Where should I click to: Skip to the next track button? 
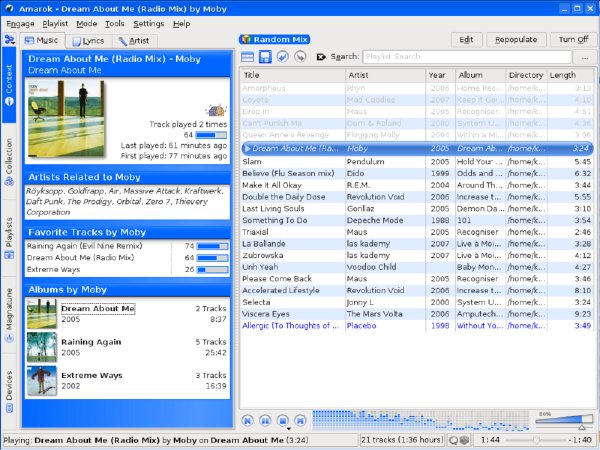click(301, 421)
